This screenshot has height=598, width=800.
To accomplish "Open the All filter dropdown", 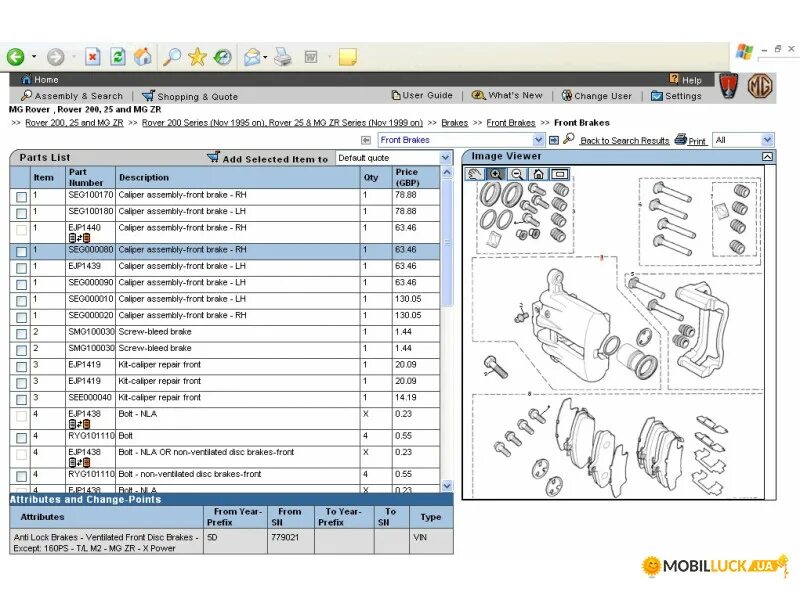I will click(767, 140).
